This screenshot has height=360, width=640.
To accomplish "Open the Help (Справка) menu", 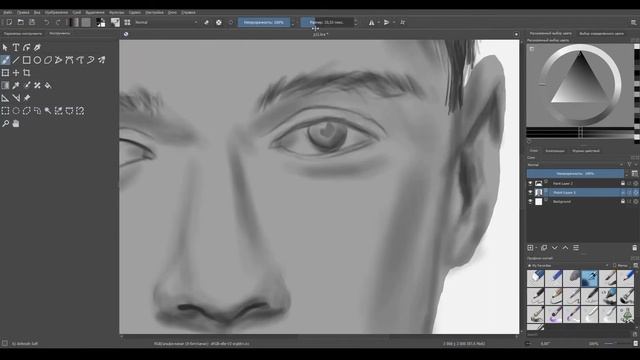I will [188, 13].
